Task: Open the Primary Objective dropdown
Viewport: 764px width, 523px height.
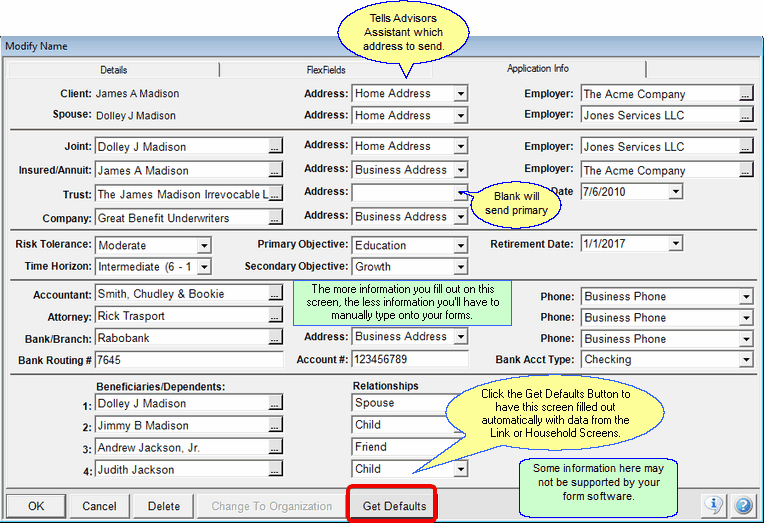Action: 460,245
